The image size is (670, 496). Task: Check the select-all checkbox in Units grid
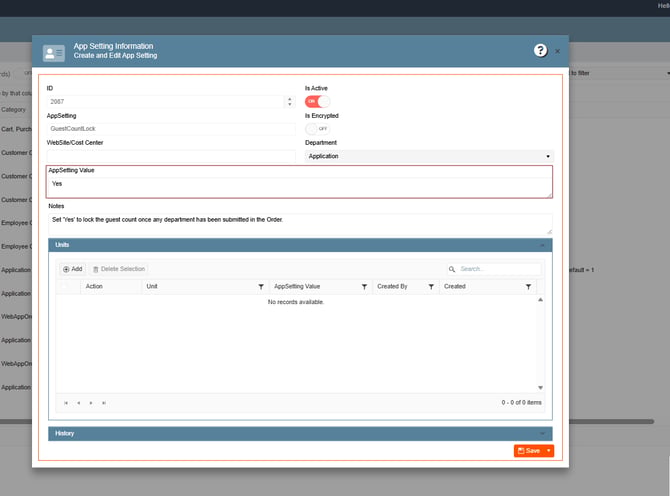pyautogui.click(x=65, y=286)
